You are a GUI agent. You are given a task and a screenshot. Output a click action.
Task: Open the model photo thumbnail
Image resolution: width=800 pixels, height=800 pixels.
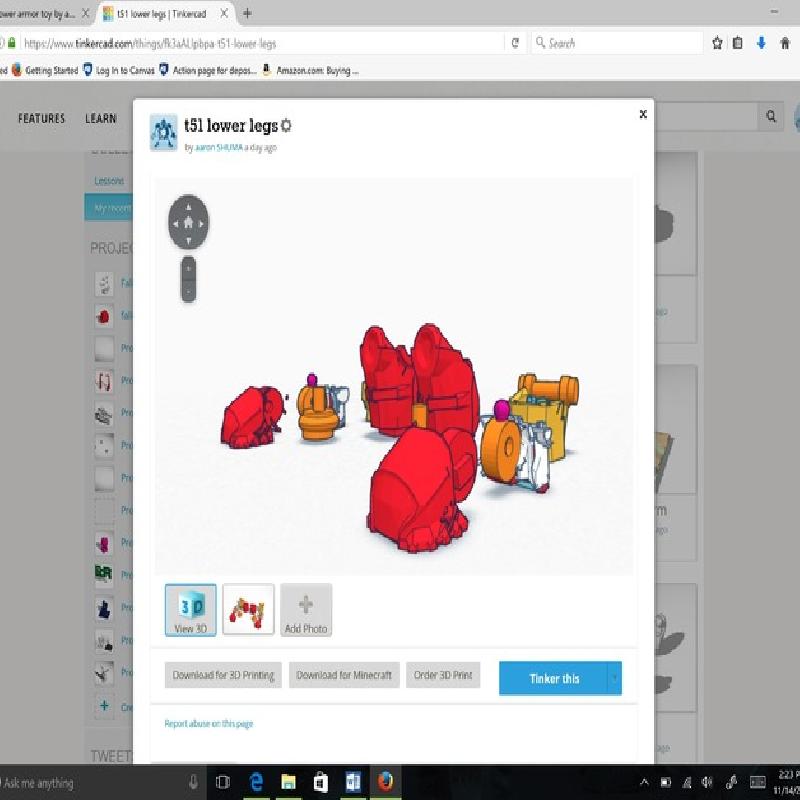tap(248, 610)
